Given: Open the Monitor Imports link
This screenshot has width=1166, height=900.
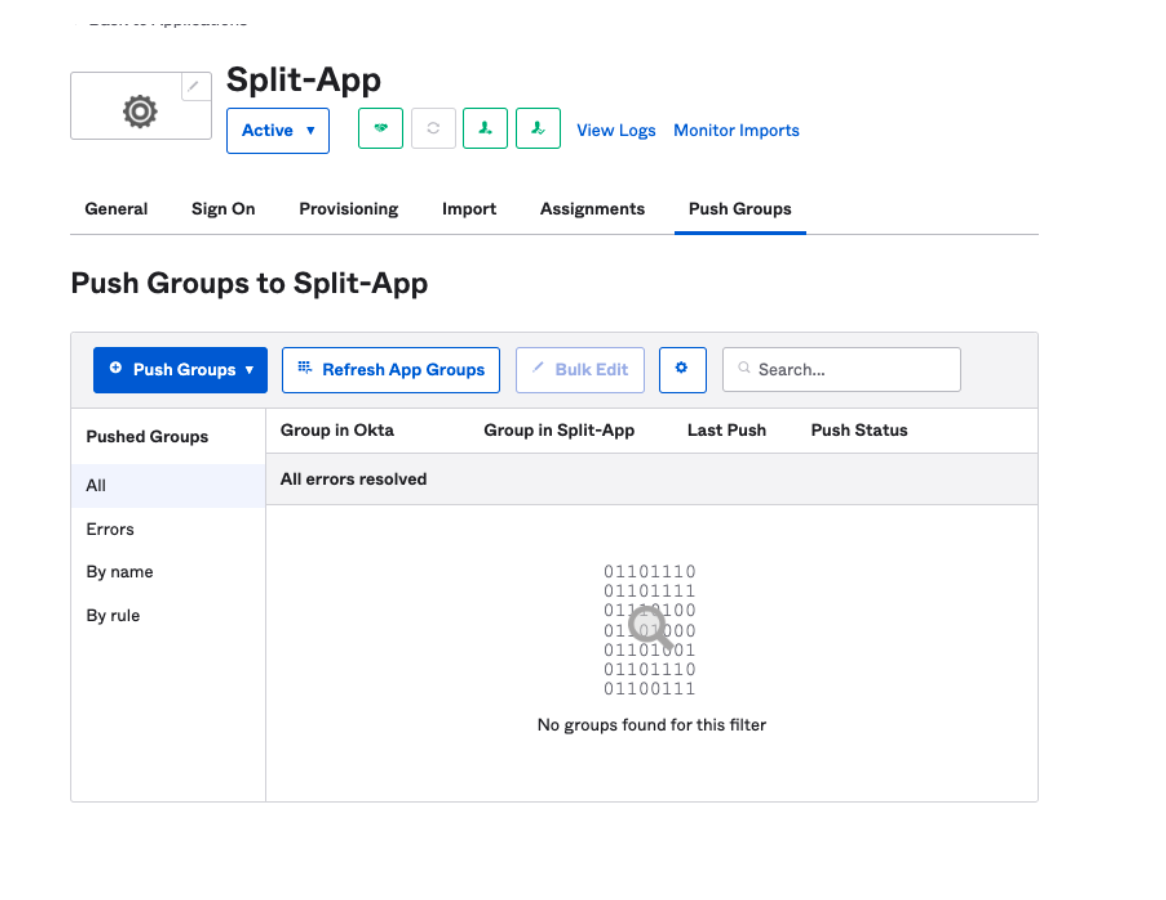Looking at the screenshot, I should [736, 131].
